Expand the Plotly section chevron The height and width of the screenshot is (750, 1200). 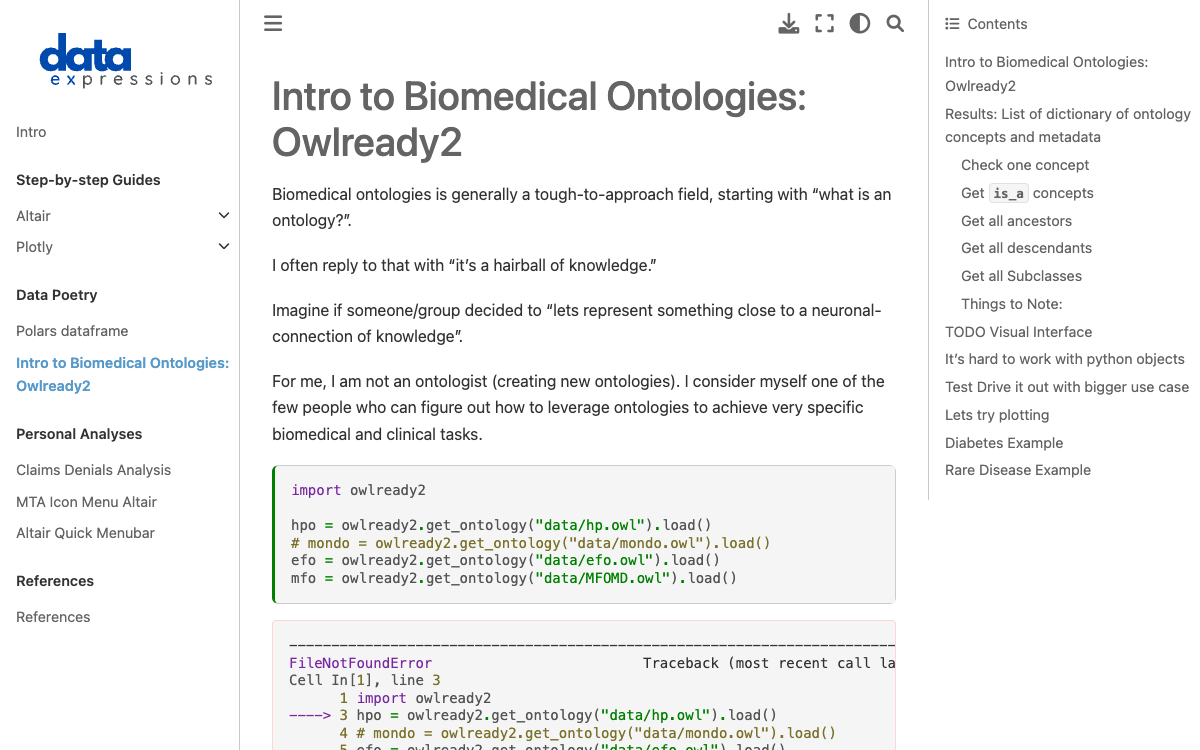pyautogui.click(x=224, y=247)
